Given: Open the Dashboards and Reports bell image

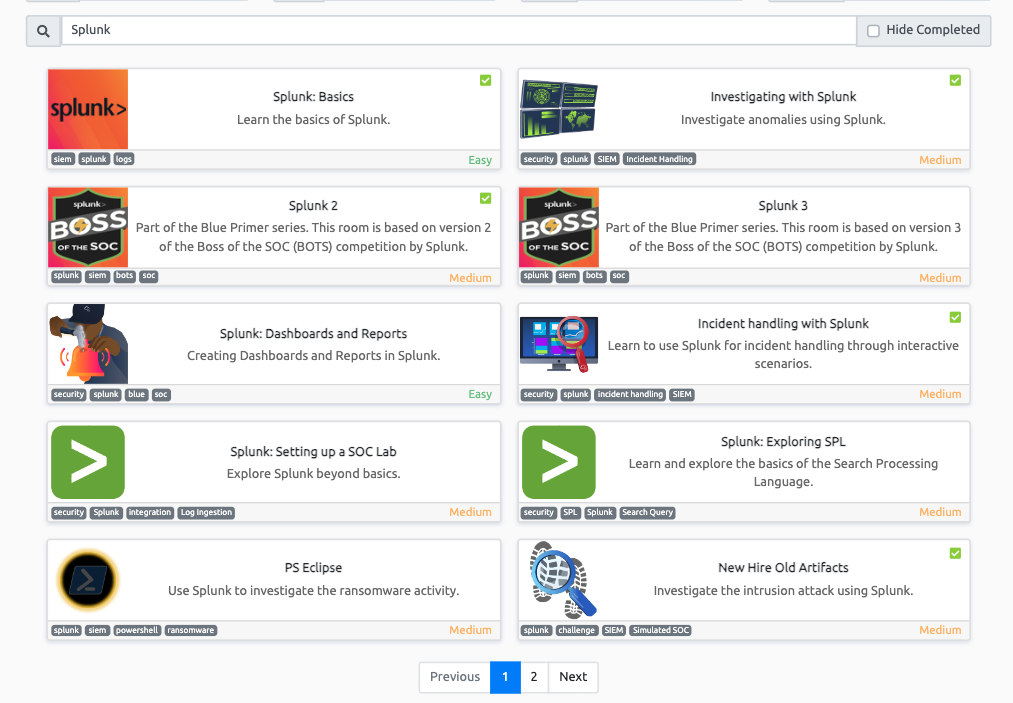Looking at the screenshot, I should coord(88,345).
